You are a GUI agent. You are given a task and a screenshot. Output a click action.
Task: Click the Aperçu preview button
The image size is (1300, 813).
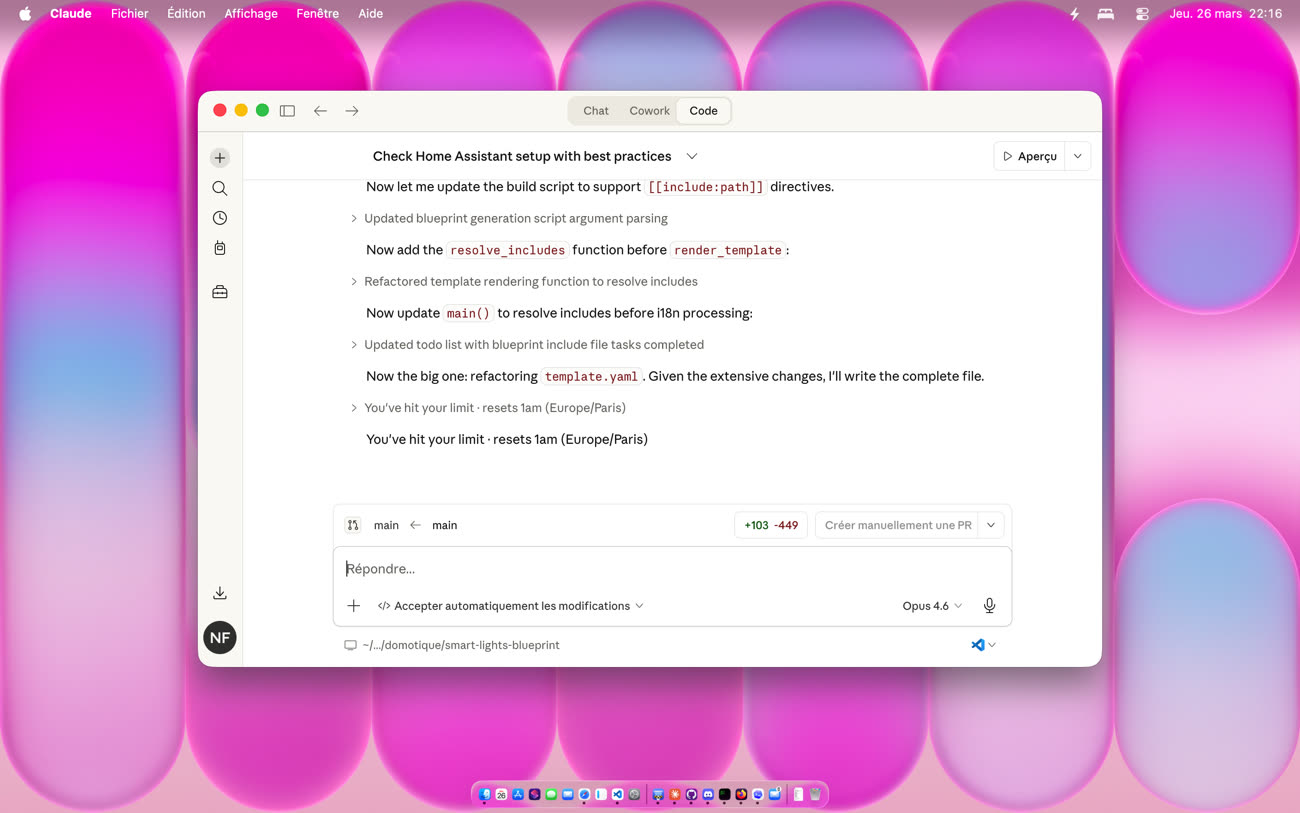pos(1028,156)
